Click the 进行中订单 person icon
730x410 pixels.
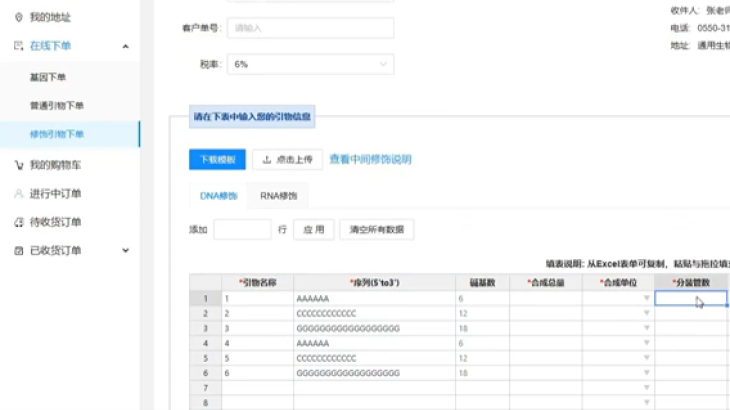coord(19,193)
